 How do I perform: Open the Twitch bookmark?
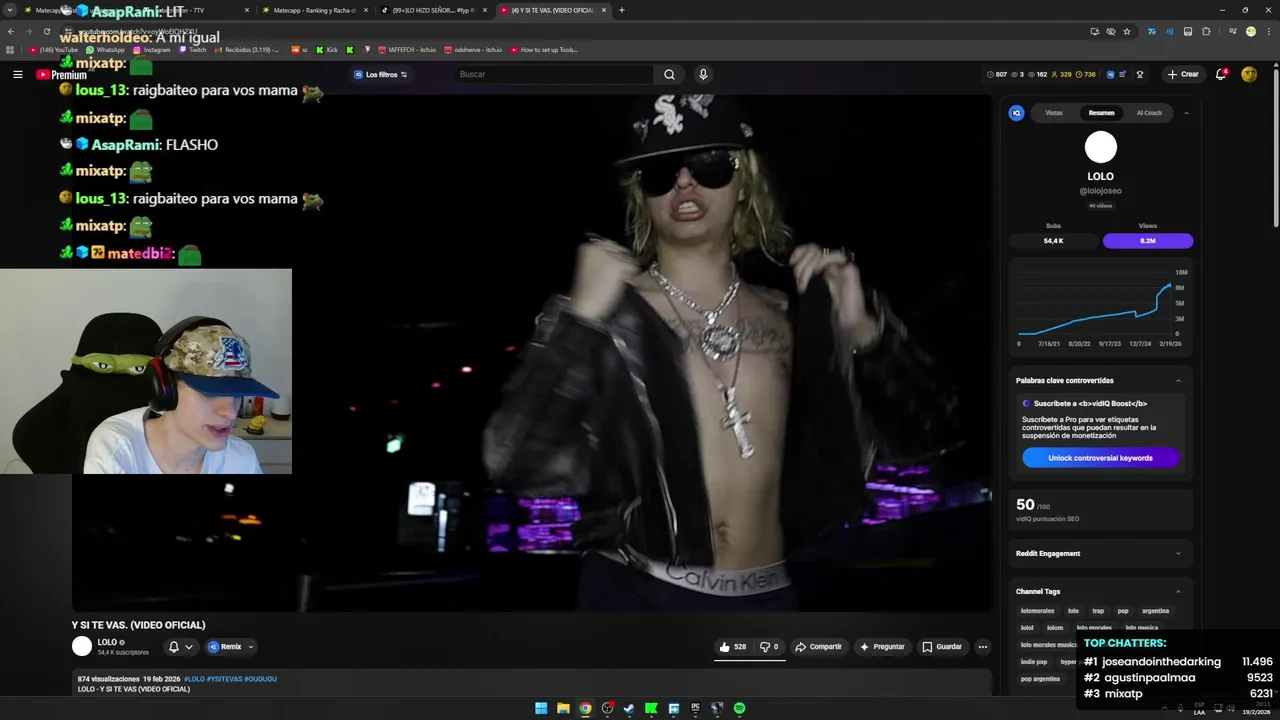[193, 49]
